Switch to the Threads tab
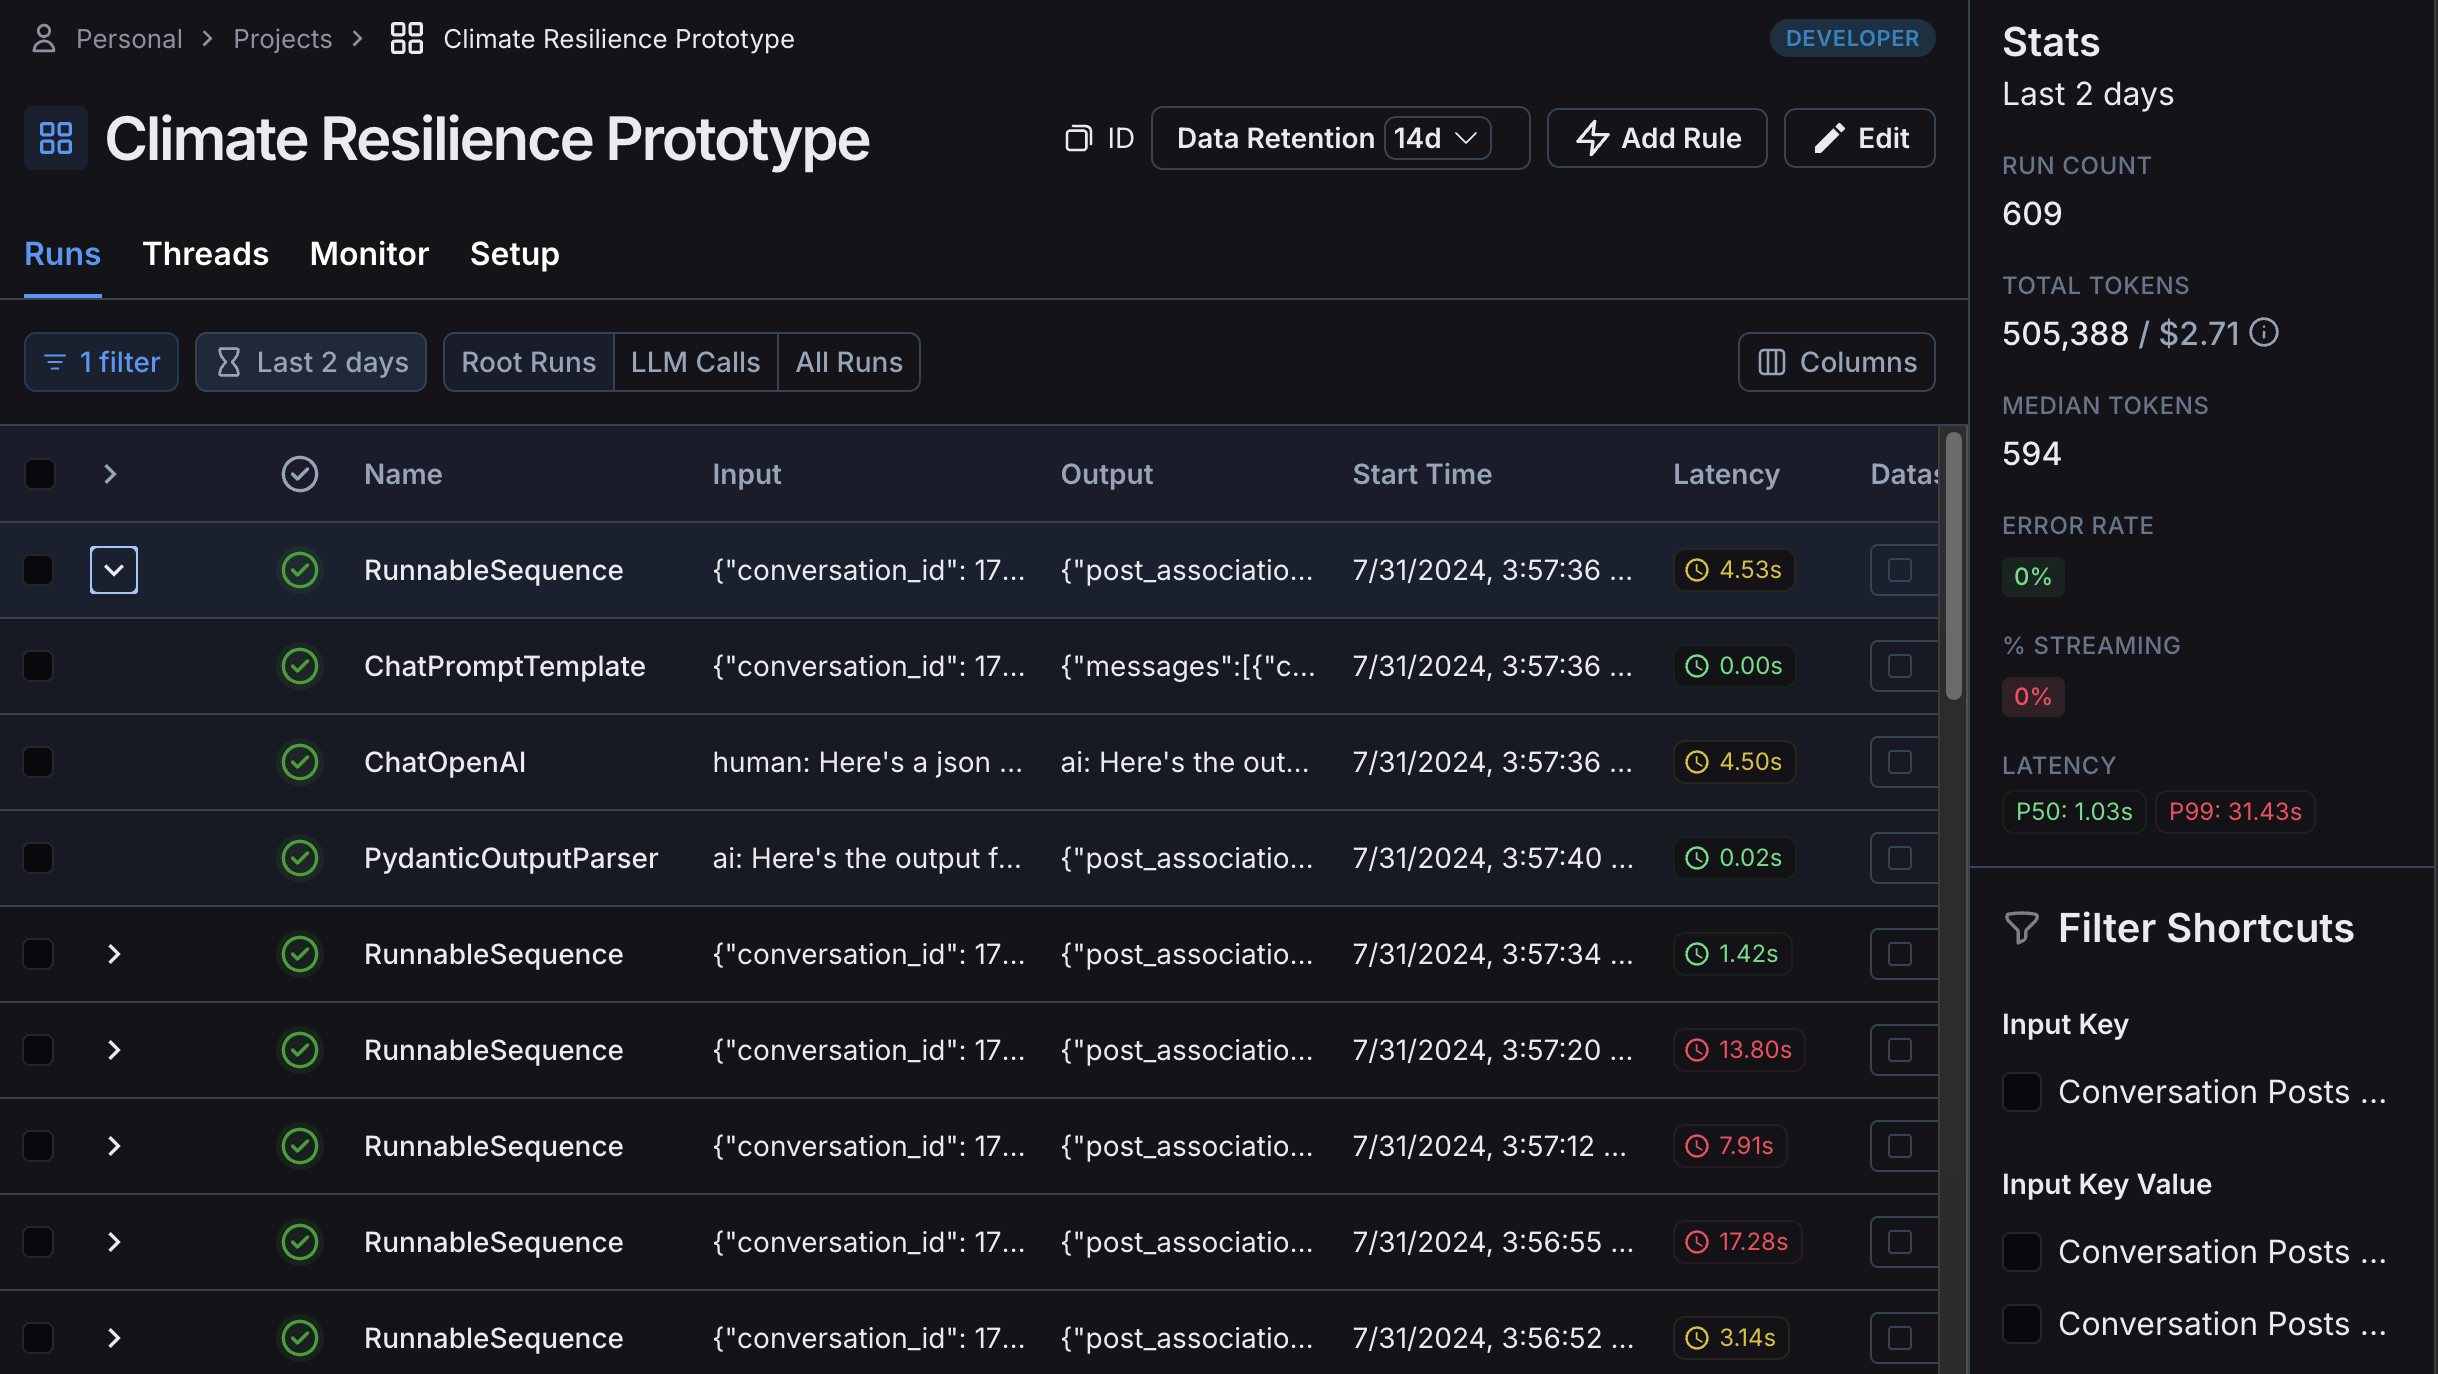 pyautogui.click(x=205, y=254)
